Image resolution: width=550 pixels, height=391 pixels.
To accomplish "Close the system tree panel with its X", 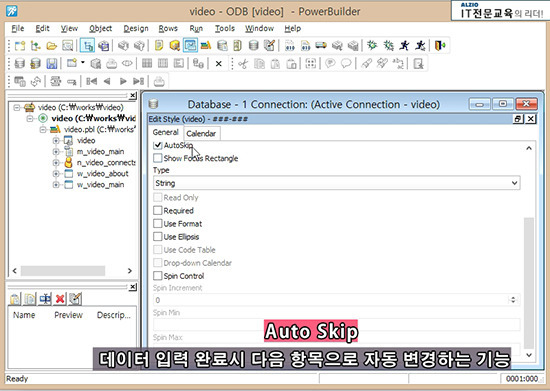I will (x=133, y=96).
